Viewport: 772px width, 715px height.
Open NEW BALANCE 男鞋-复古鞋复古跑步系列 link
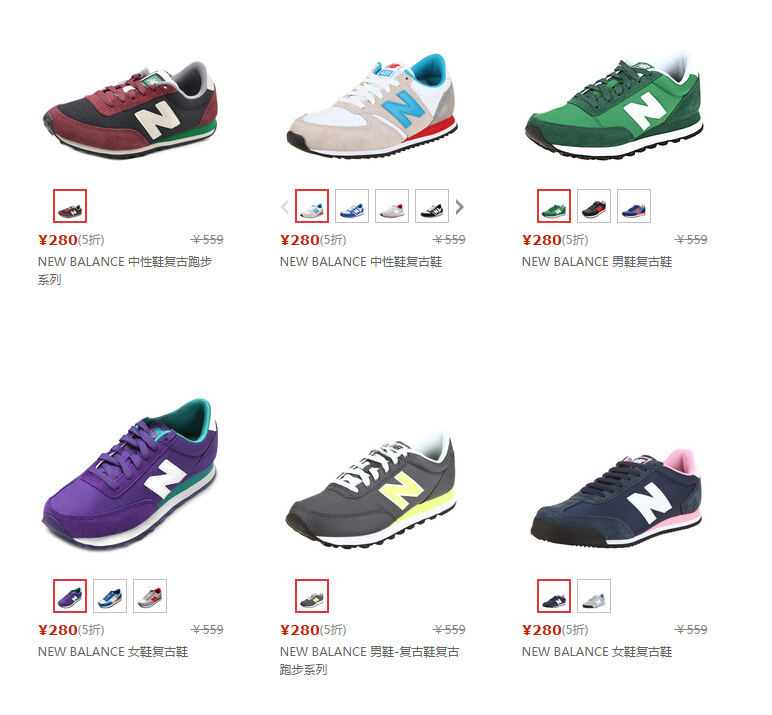[369, 660]
